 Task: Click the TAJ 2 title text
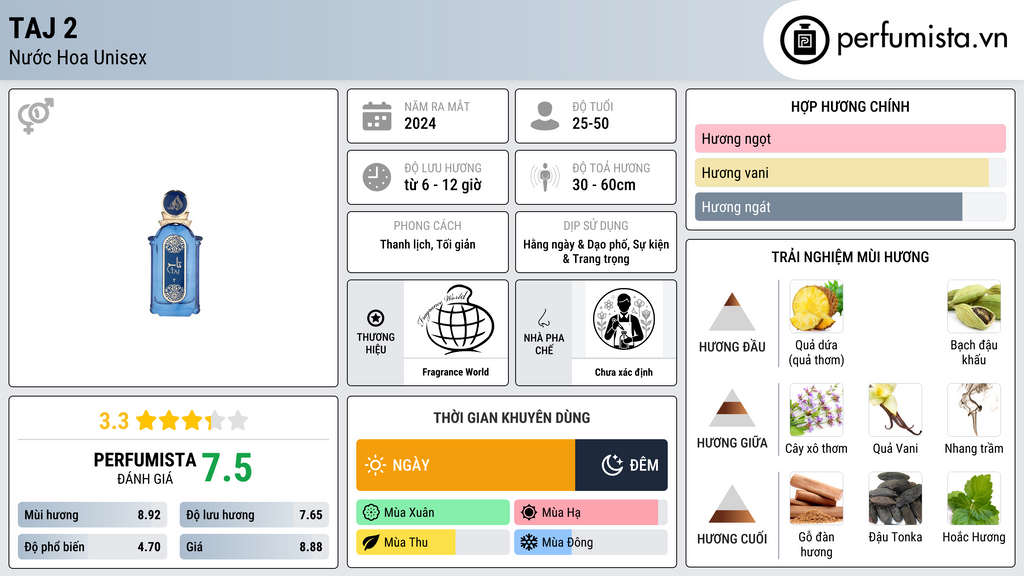(43, 28)
